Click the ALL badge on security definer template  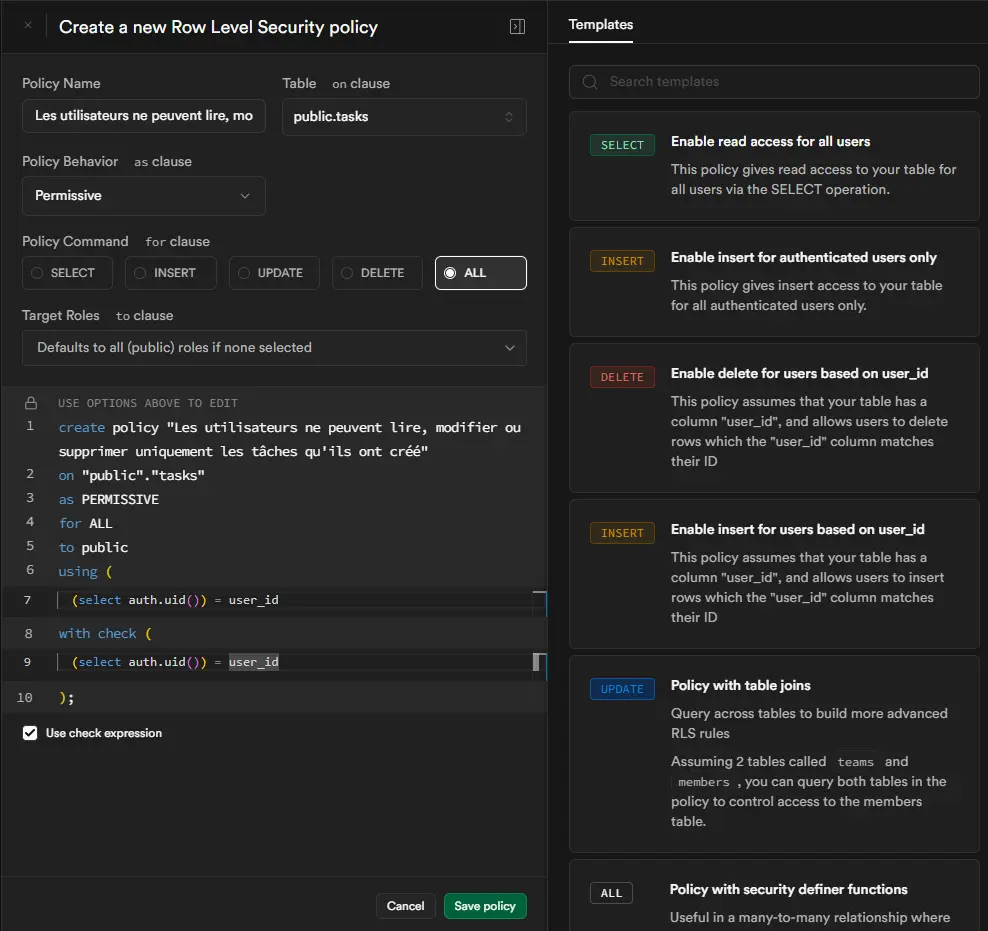point(611,893)
